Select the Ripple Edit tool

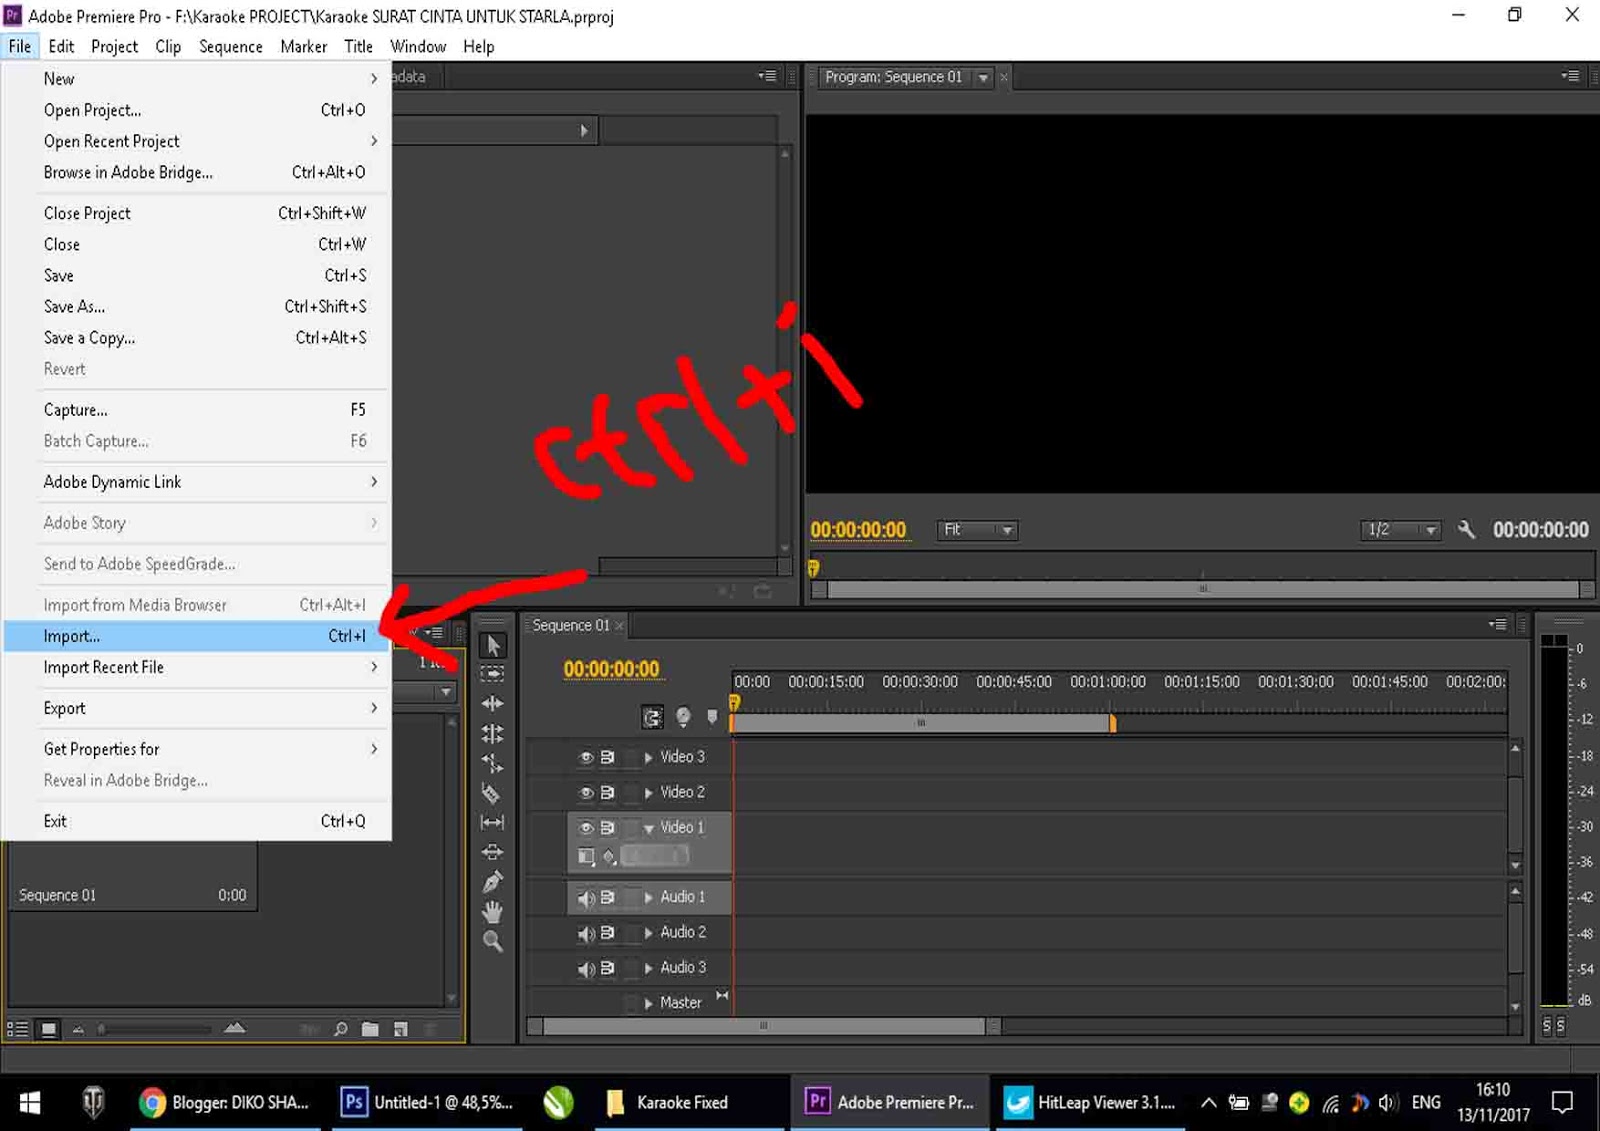coord(492,704)
